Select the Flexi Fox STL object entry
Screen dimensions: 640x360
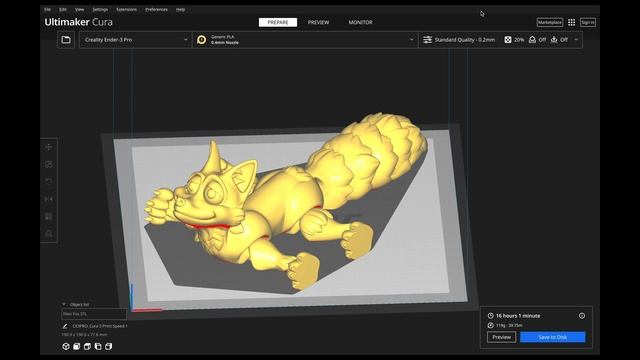point(93,314)
